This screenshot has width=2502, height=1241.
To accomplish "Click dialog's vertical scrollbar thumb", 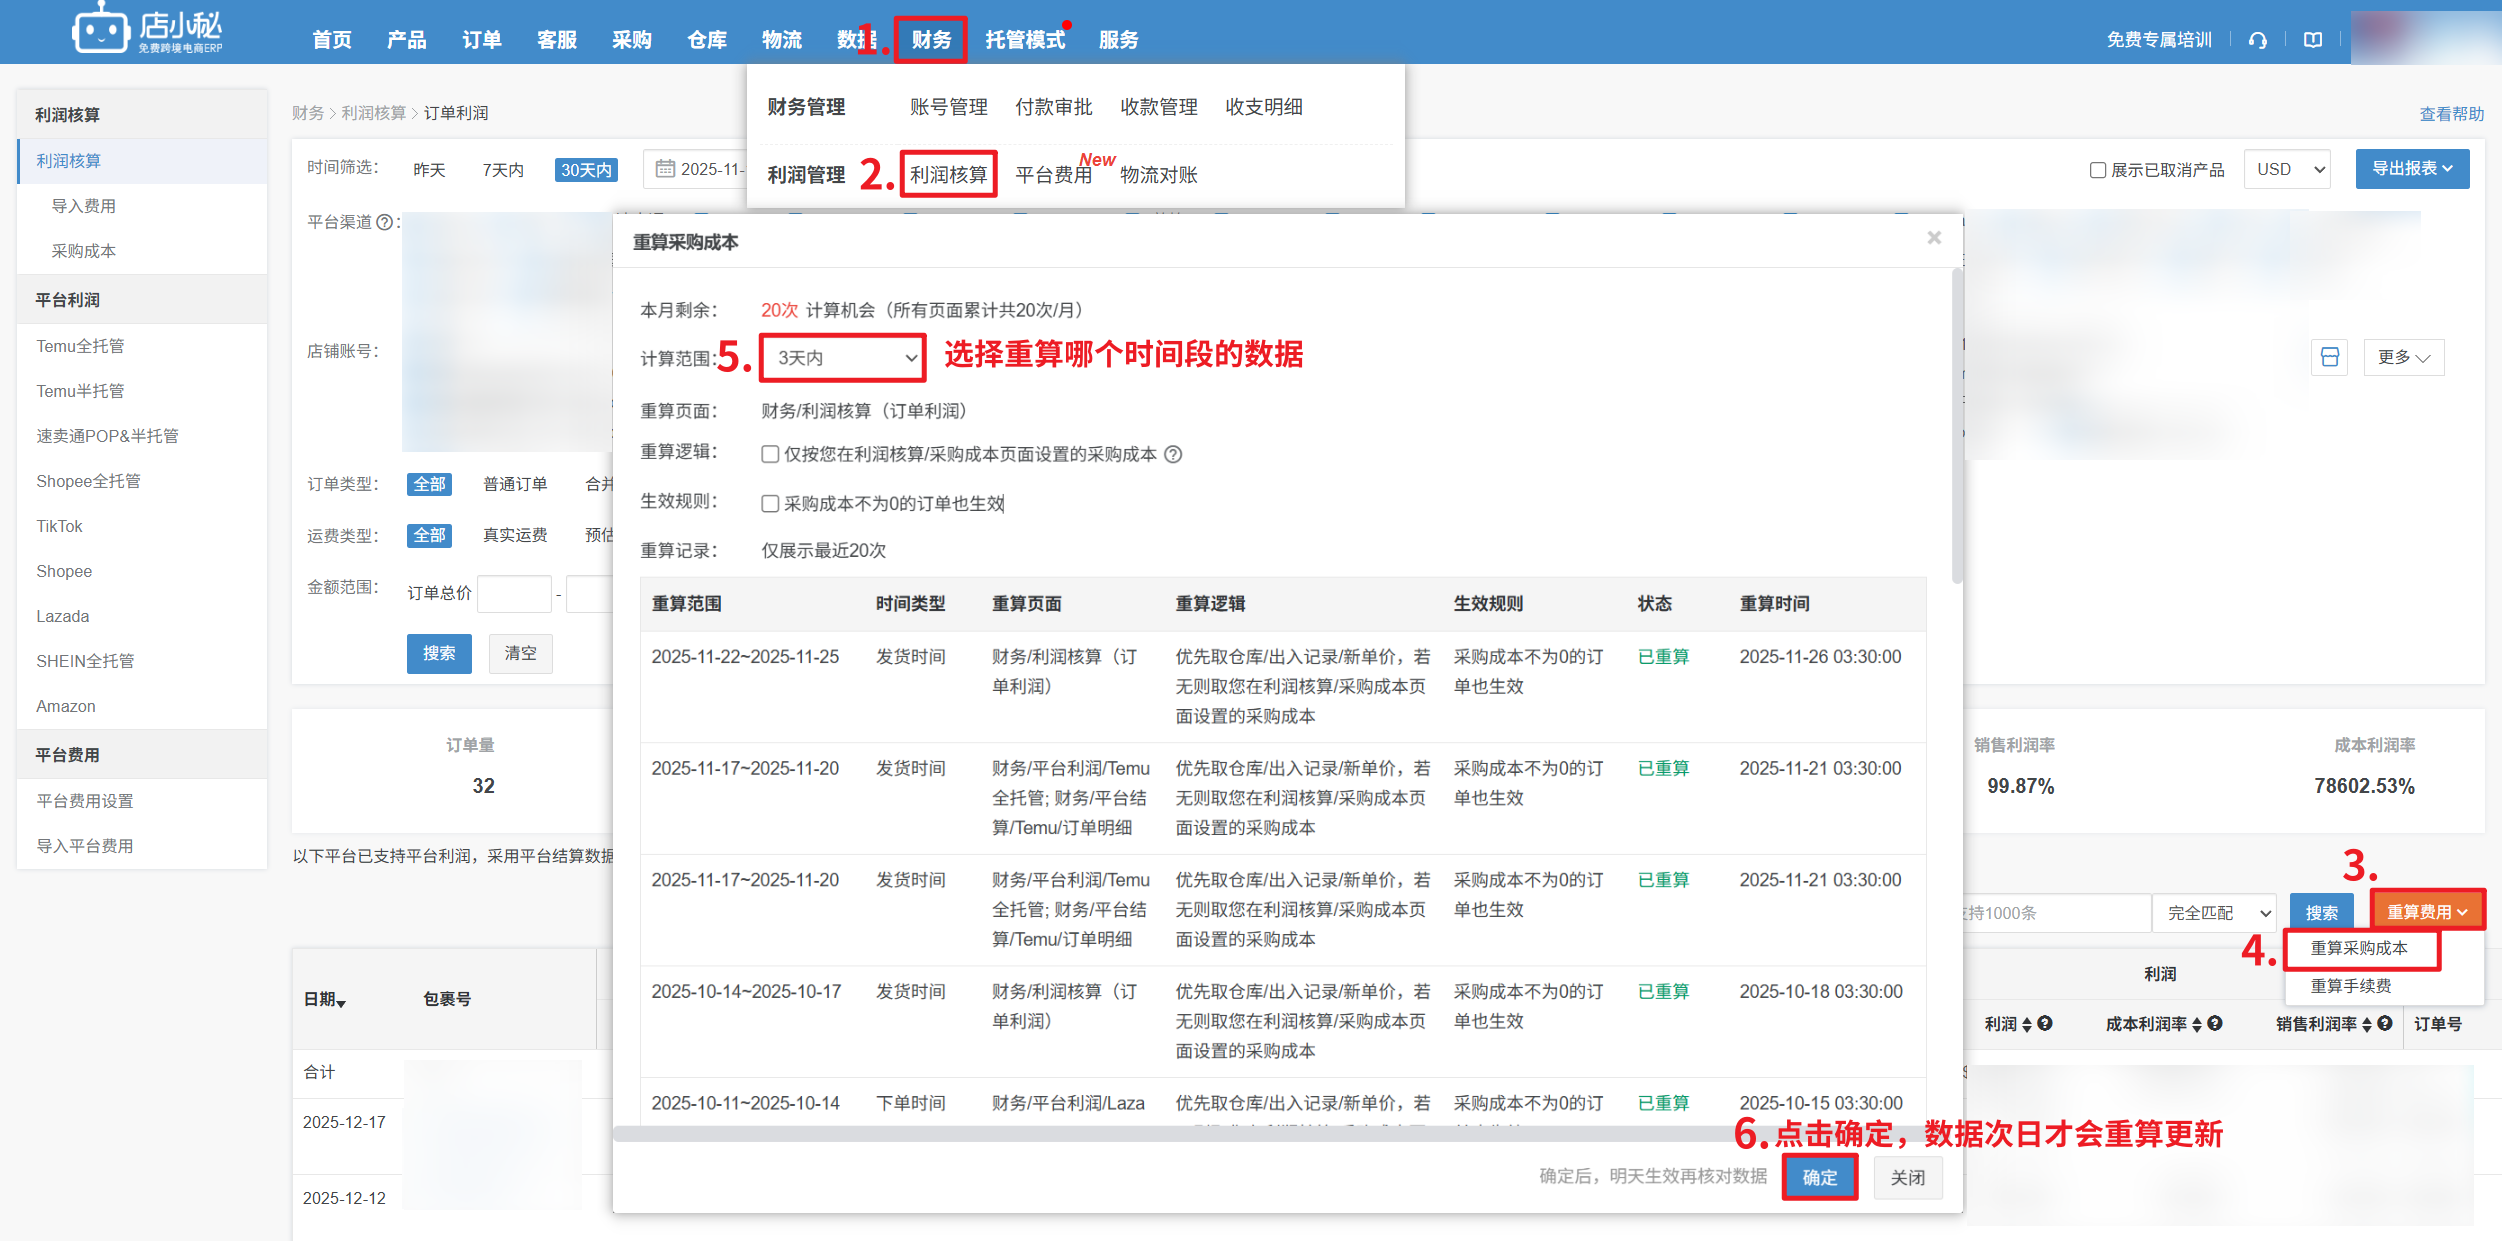I will click(x=1957, y=425).
